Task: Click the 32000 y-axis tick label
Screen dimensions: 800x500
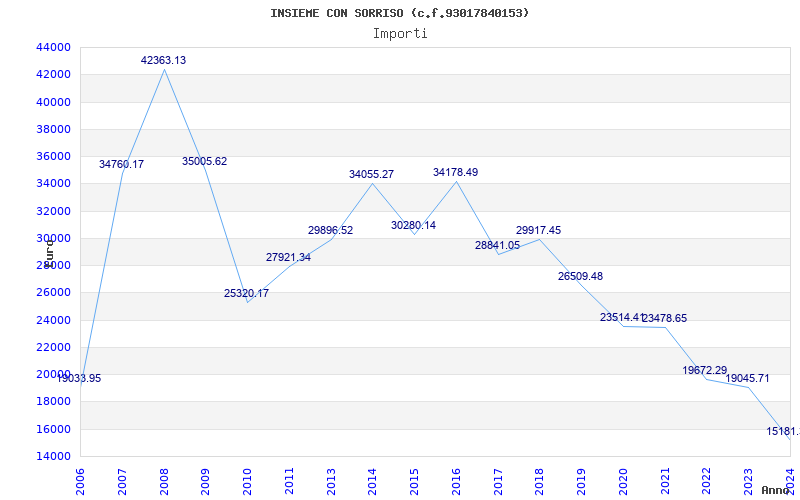Action: coord(53,211)
